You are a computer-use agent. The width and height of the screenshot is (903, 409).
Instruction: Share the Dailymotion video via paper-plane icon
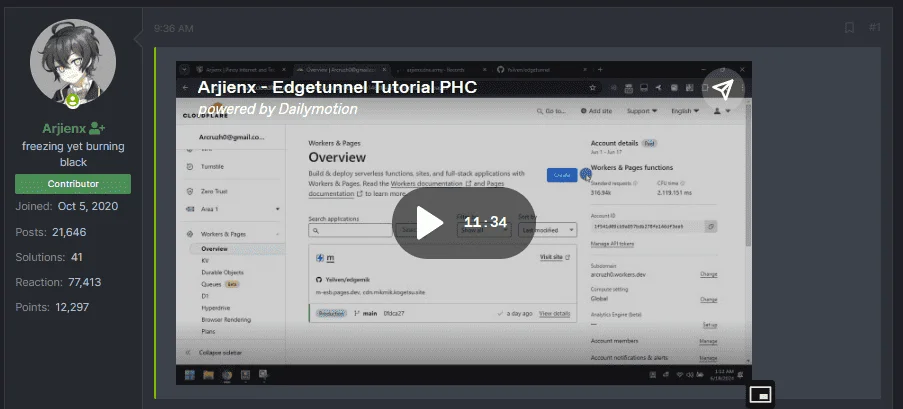[723, 89]
